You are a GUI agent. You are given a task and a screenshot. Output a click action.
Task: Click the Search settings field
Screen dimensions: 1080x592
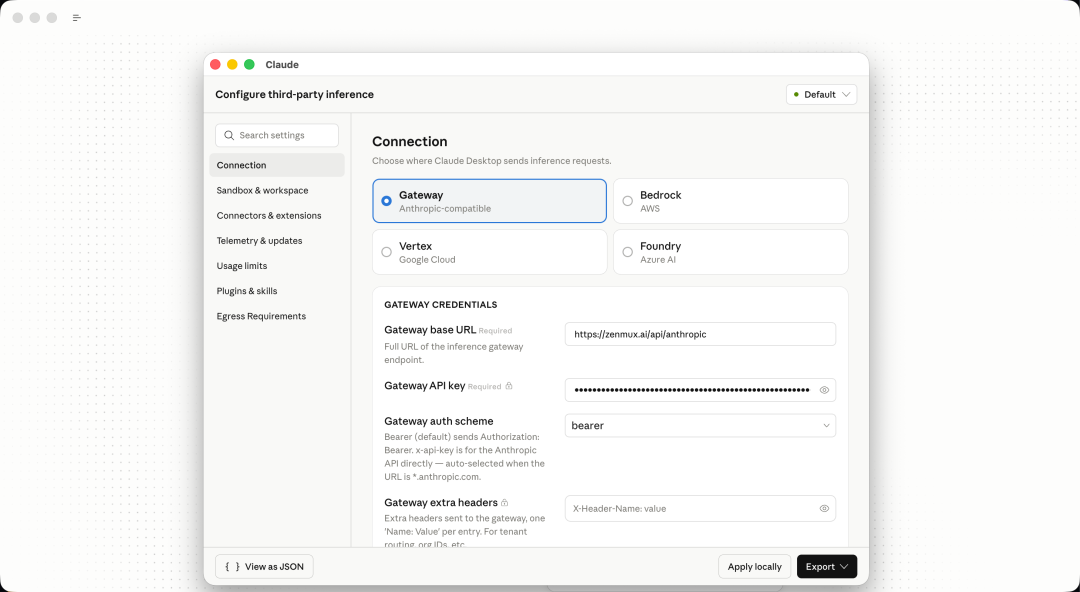pos(277,136)
